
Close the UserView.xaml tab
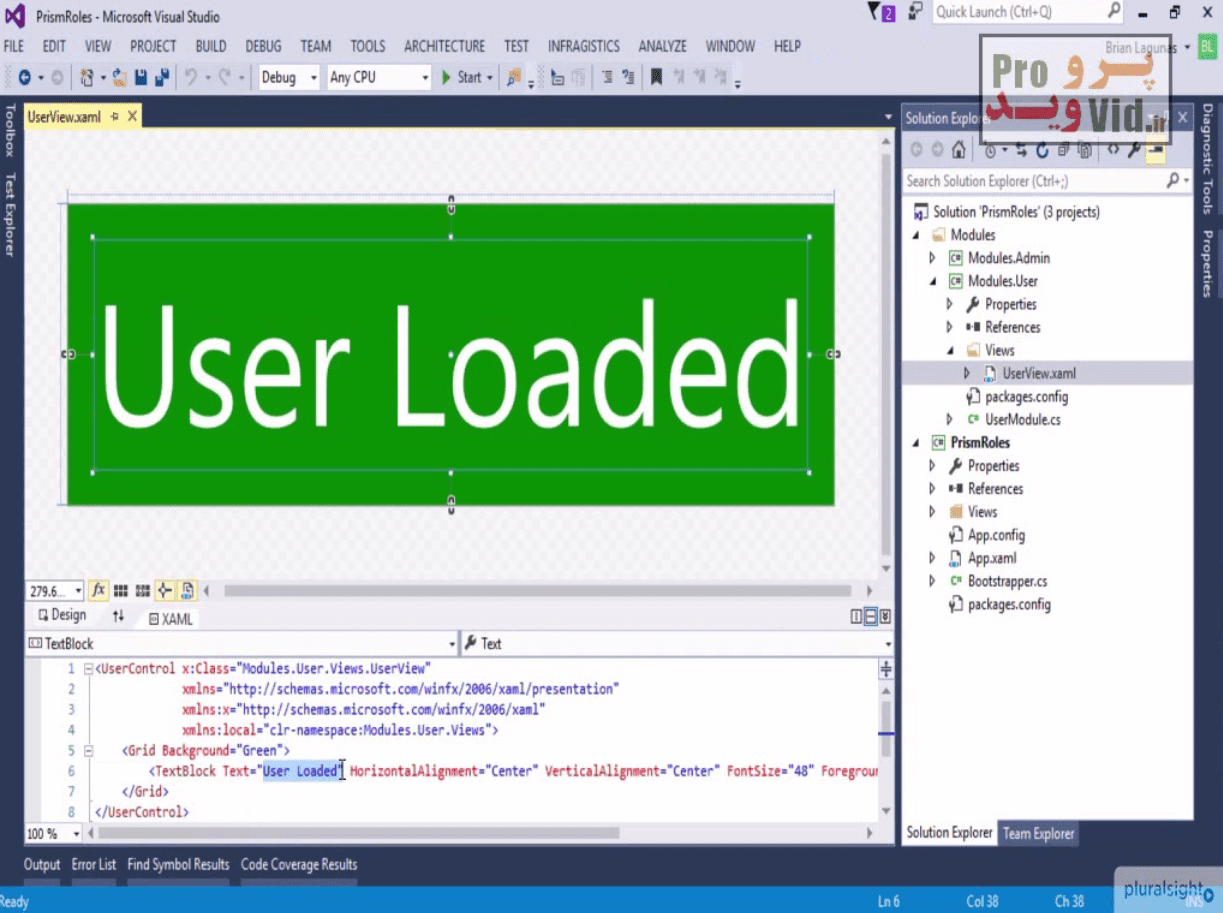point(132,117)
